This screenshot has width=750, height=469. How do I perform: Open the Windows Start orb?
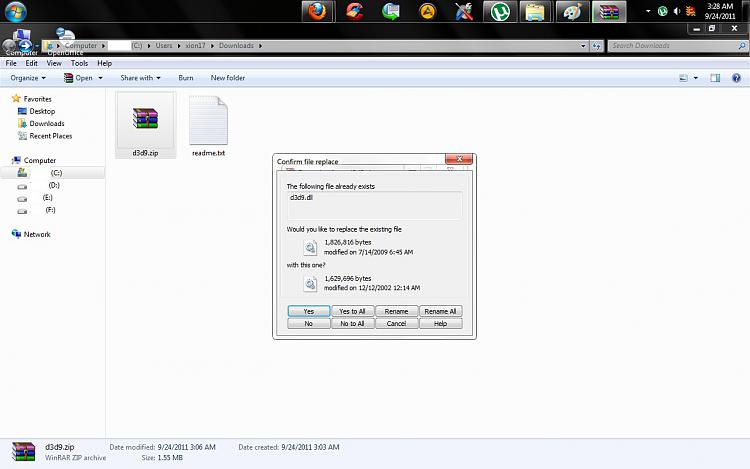16,11
